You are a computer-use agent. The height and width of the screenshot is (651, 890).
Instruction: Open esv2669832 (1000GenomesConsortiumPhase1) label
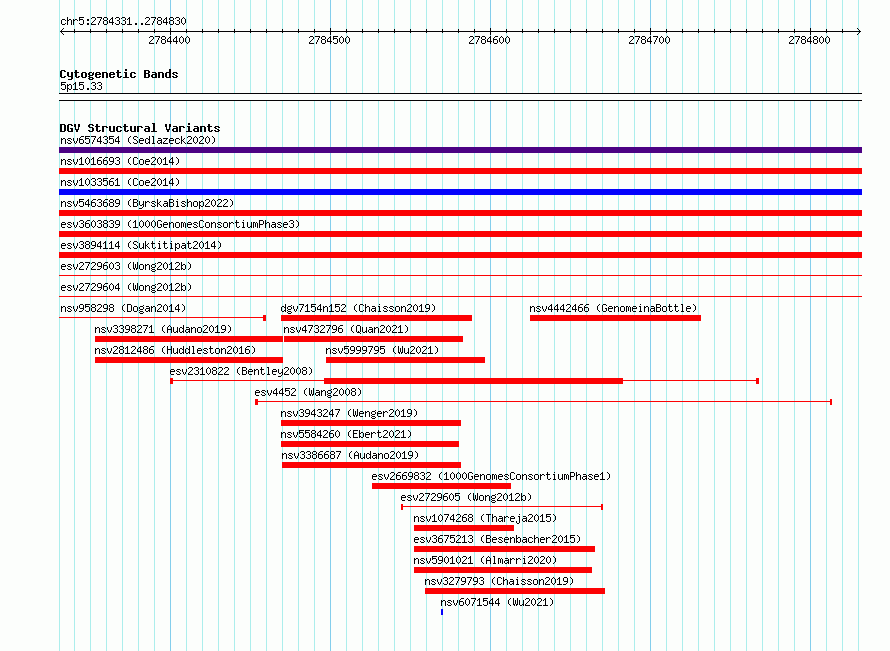click(x=492, y=476)
